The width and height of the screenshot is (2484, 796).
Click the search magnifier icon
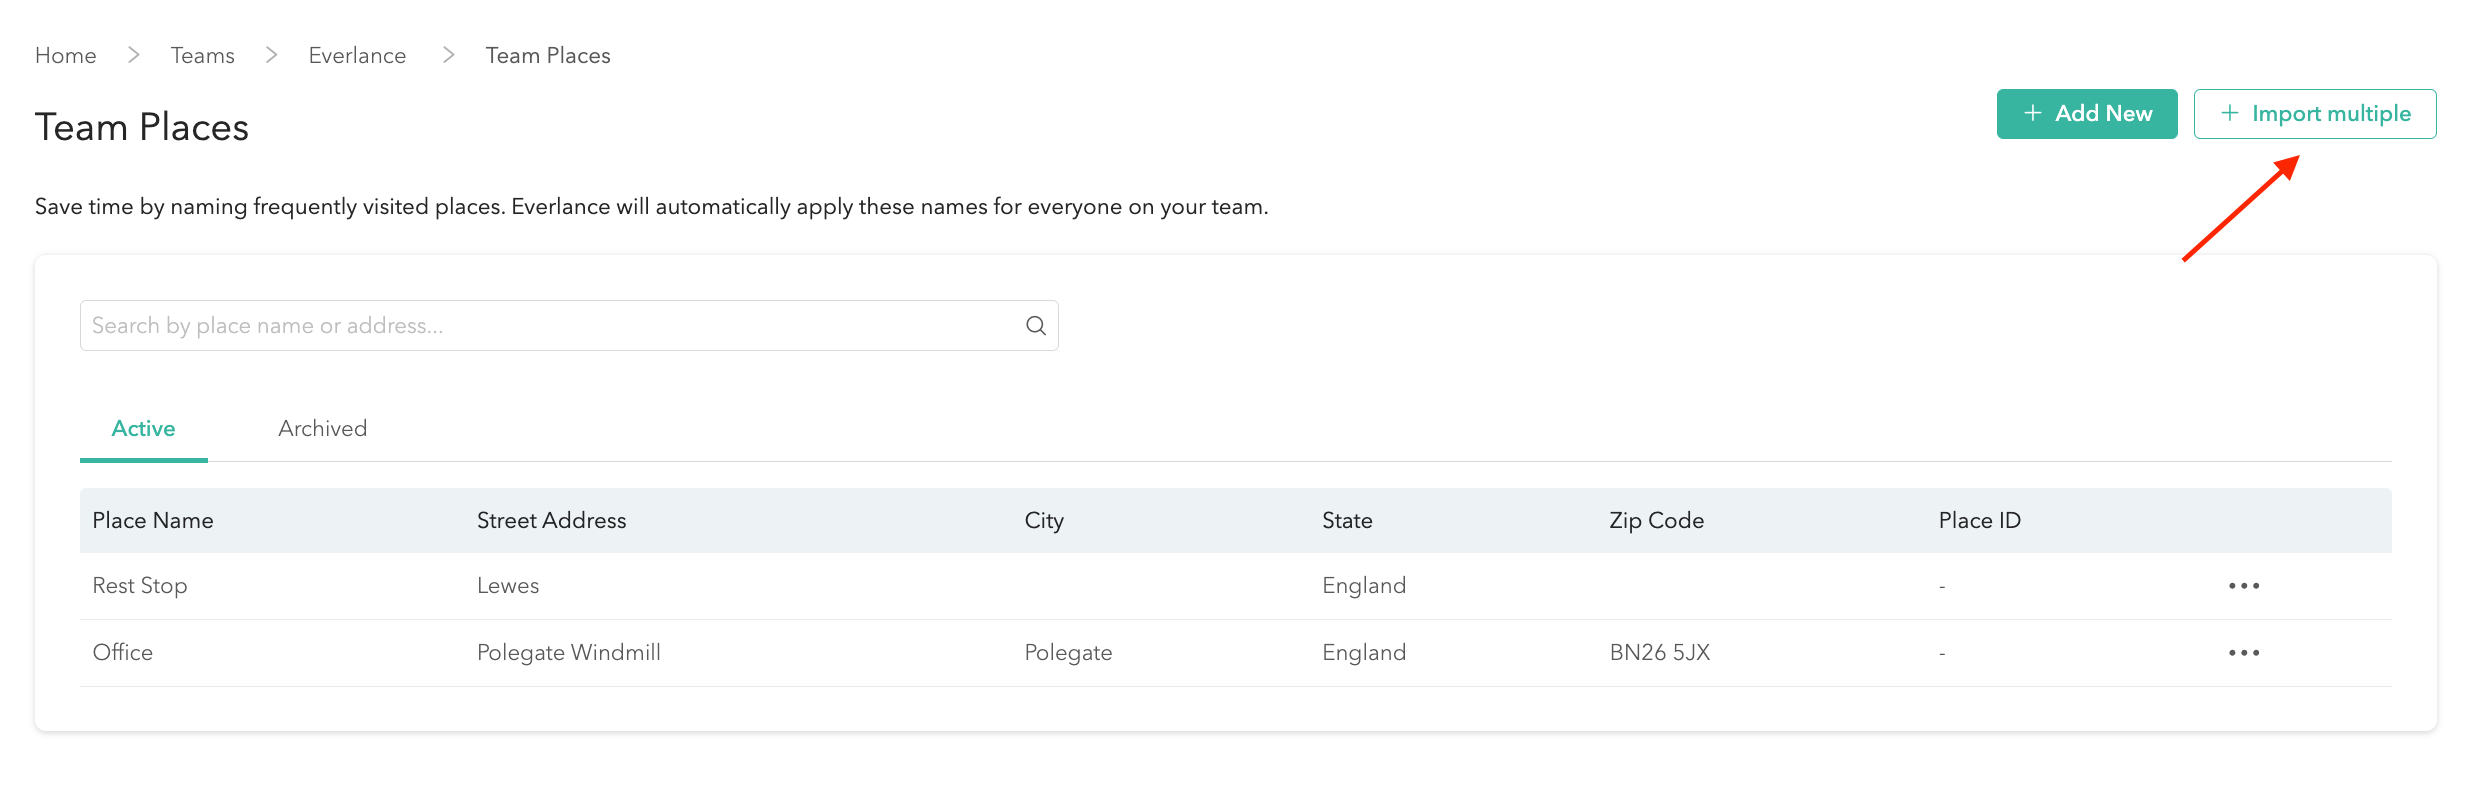(1035, 326)
